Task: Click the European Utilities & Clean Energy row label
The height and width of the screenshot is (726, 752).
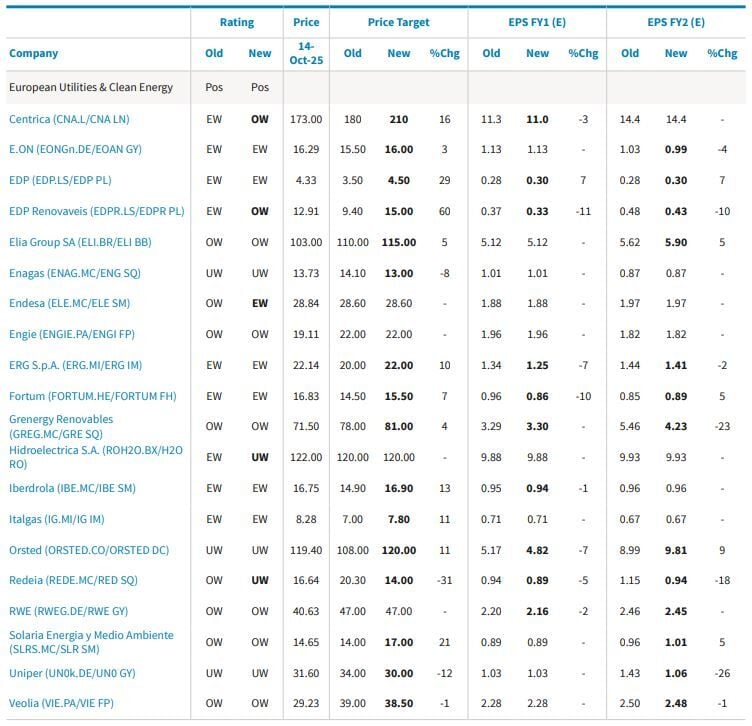Action: 91,87
